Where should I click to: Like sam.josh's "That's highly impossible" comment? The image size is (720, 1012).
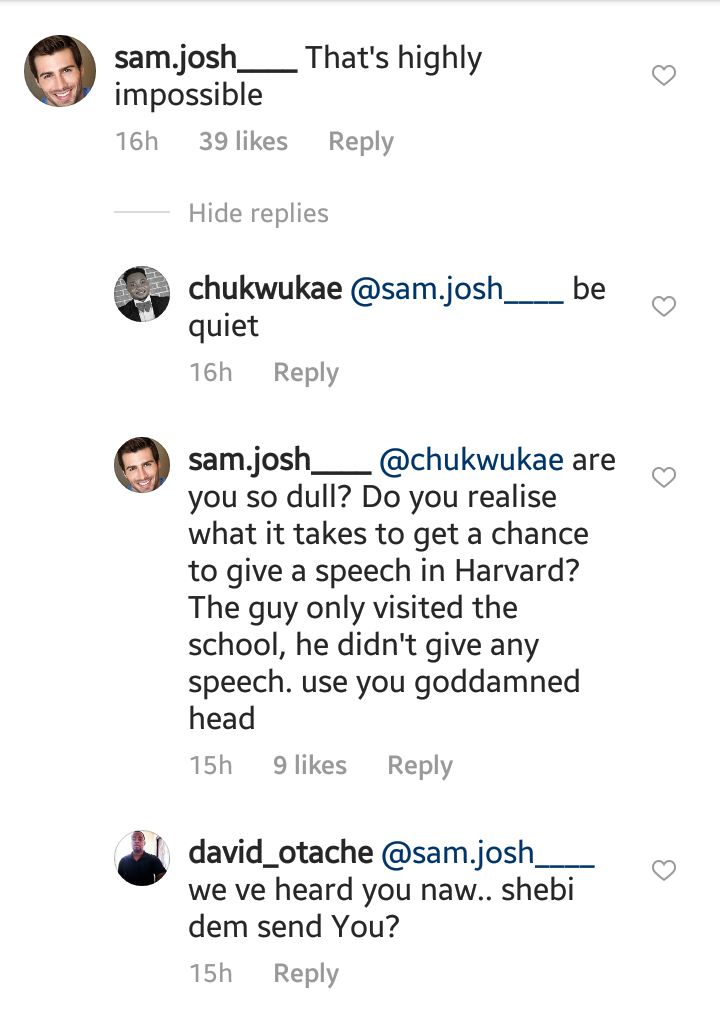[x=664, y=76]
